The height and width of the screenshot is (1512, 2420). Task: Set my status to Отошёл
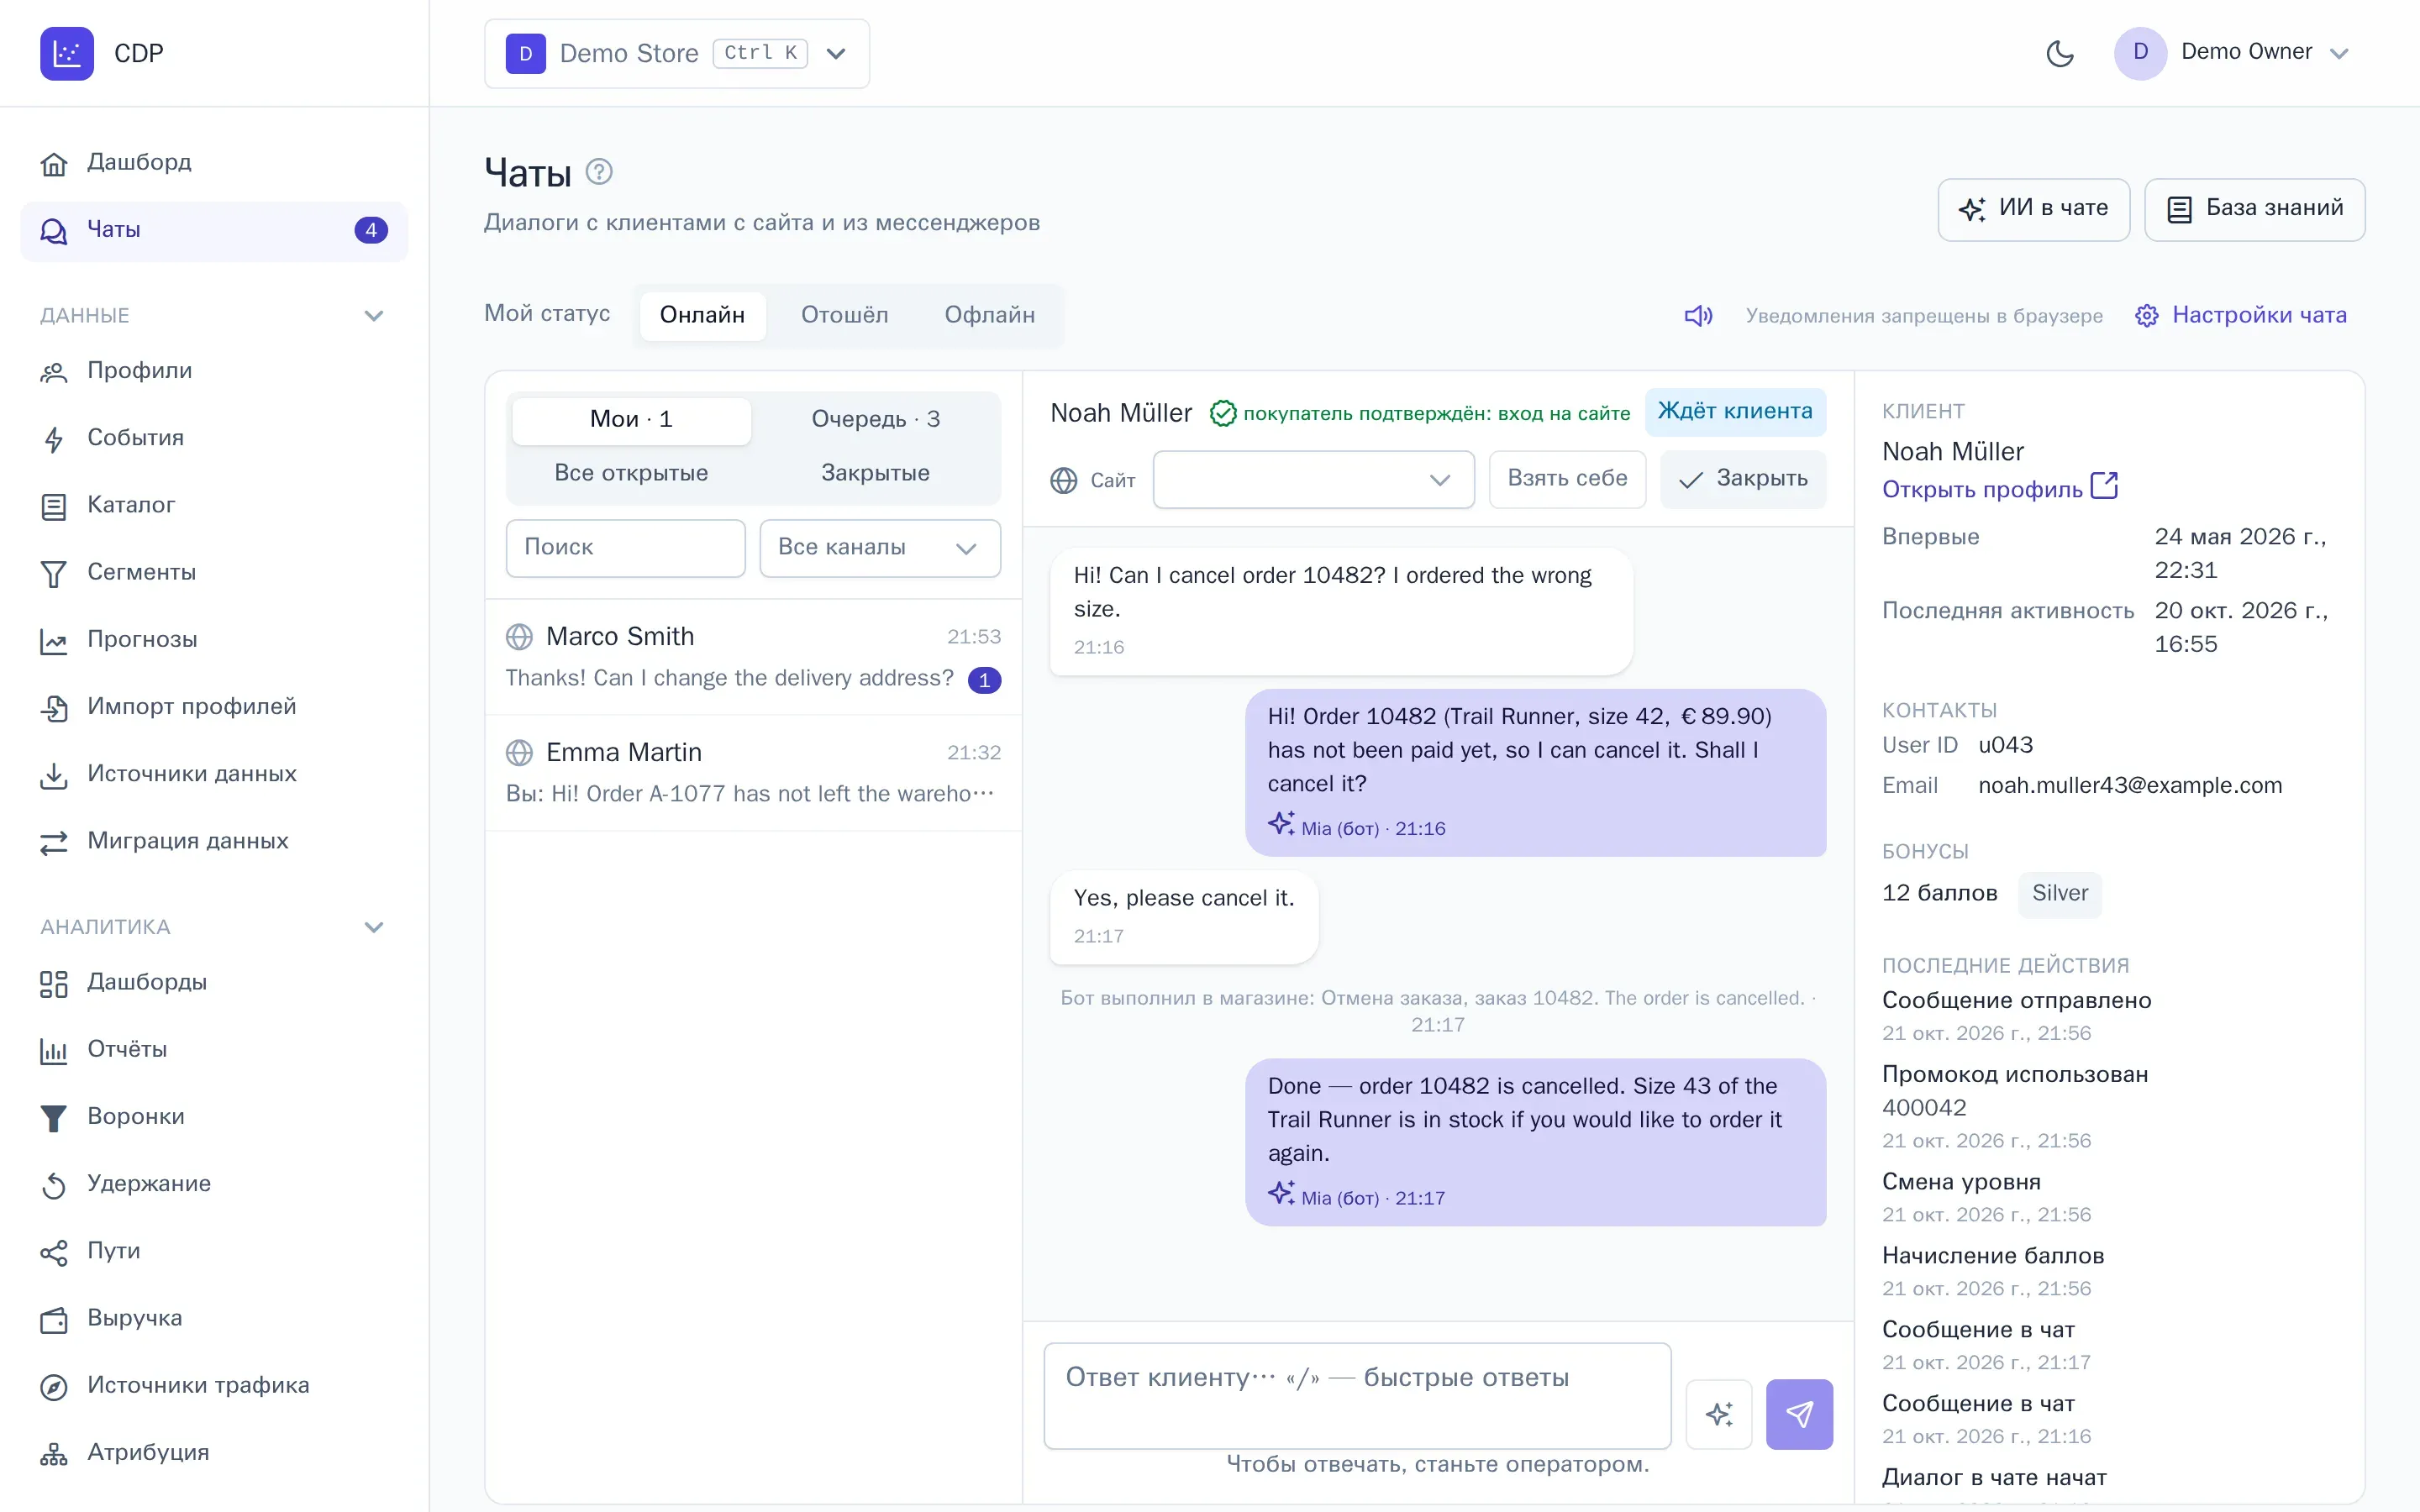(844, 315)
